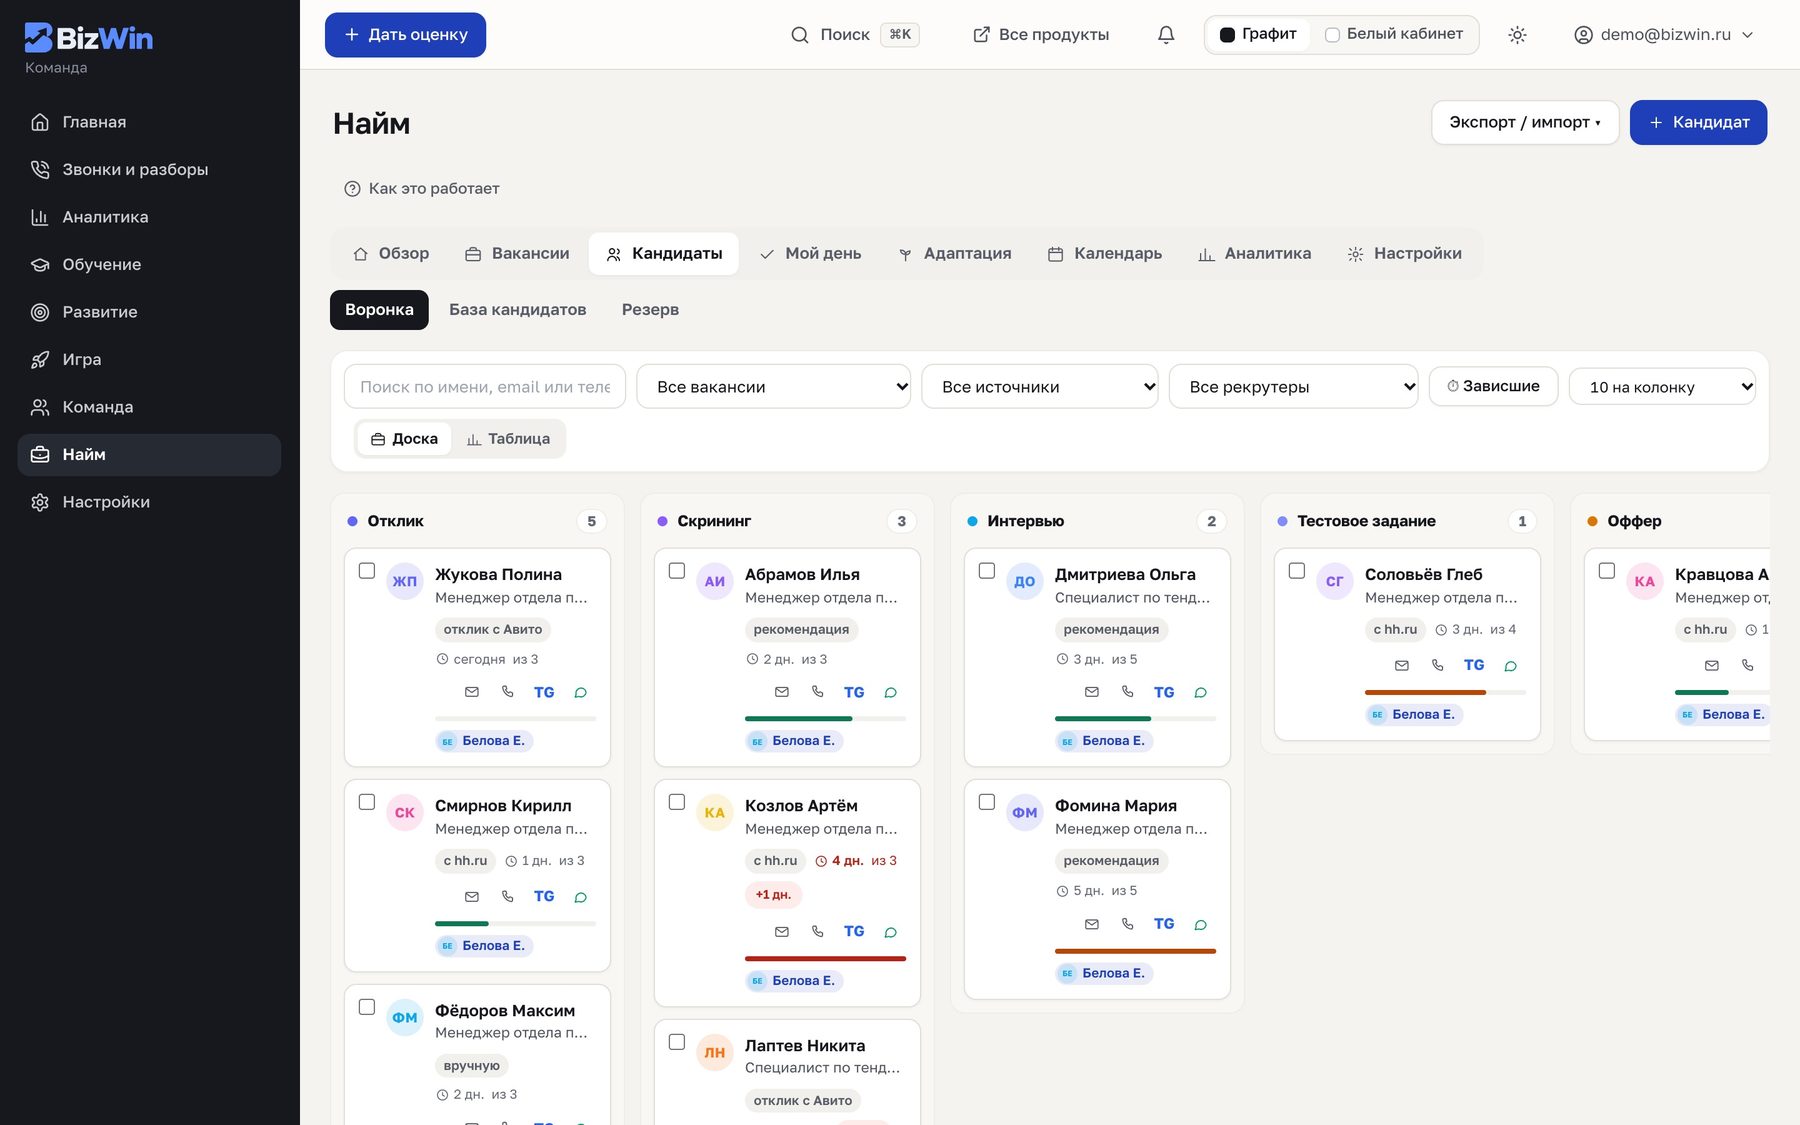Open TG for Соловьёв Глеб

coord(1474,665)
